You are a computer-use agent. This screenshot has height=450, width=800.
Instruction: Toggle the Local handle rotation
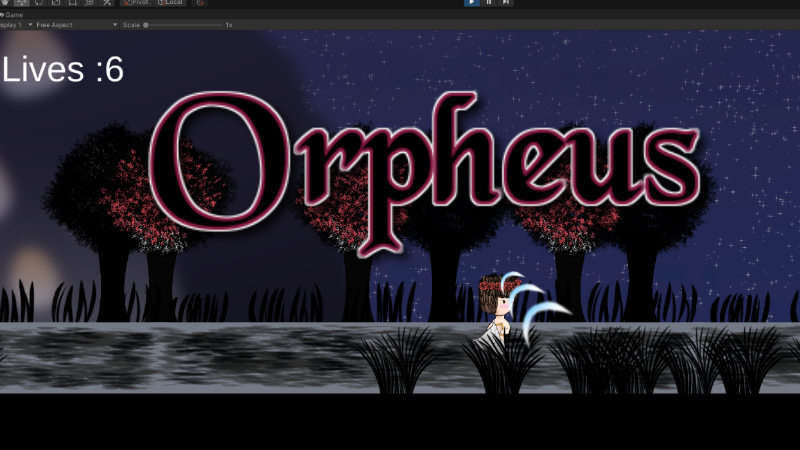pyautogui.click(x=170, y=3)
